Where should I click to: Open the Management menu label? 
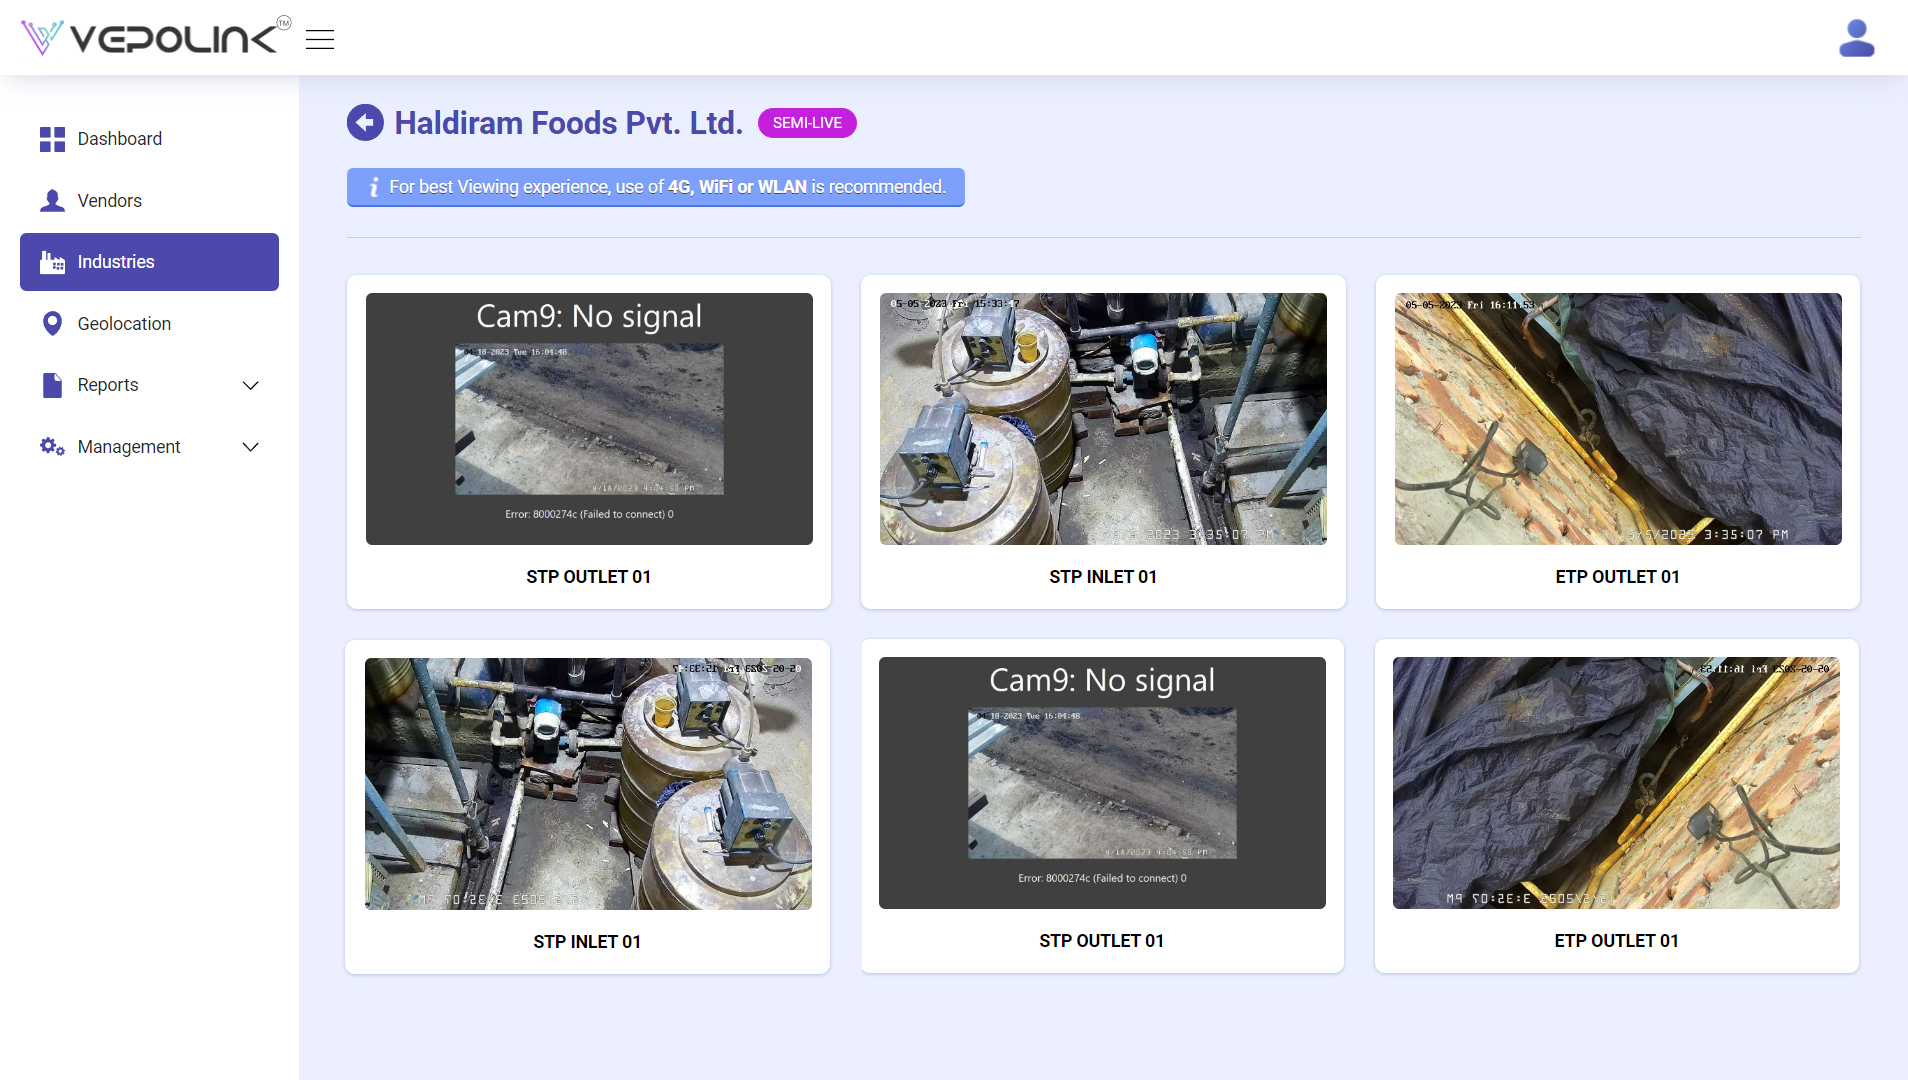[129, 447]
